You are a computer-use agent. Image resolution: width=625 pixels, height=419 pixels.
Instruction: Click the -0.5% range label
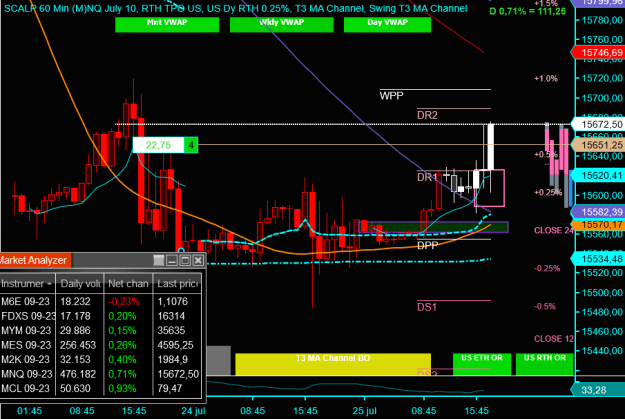pos(544,306)
